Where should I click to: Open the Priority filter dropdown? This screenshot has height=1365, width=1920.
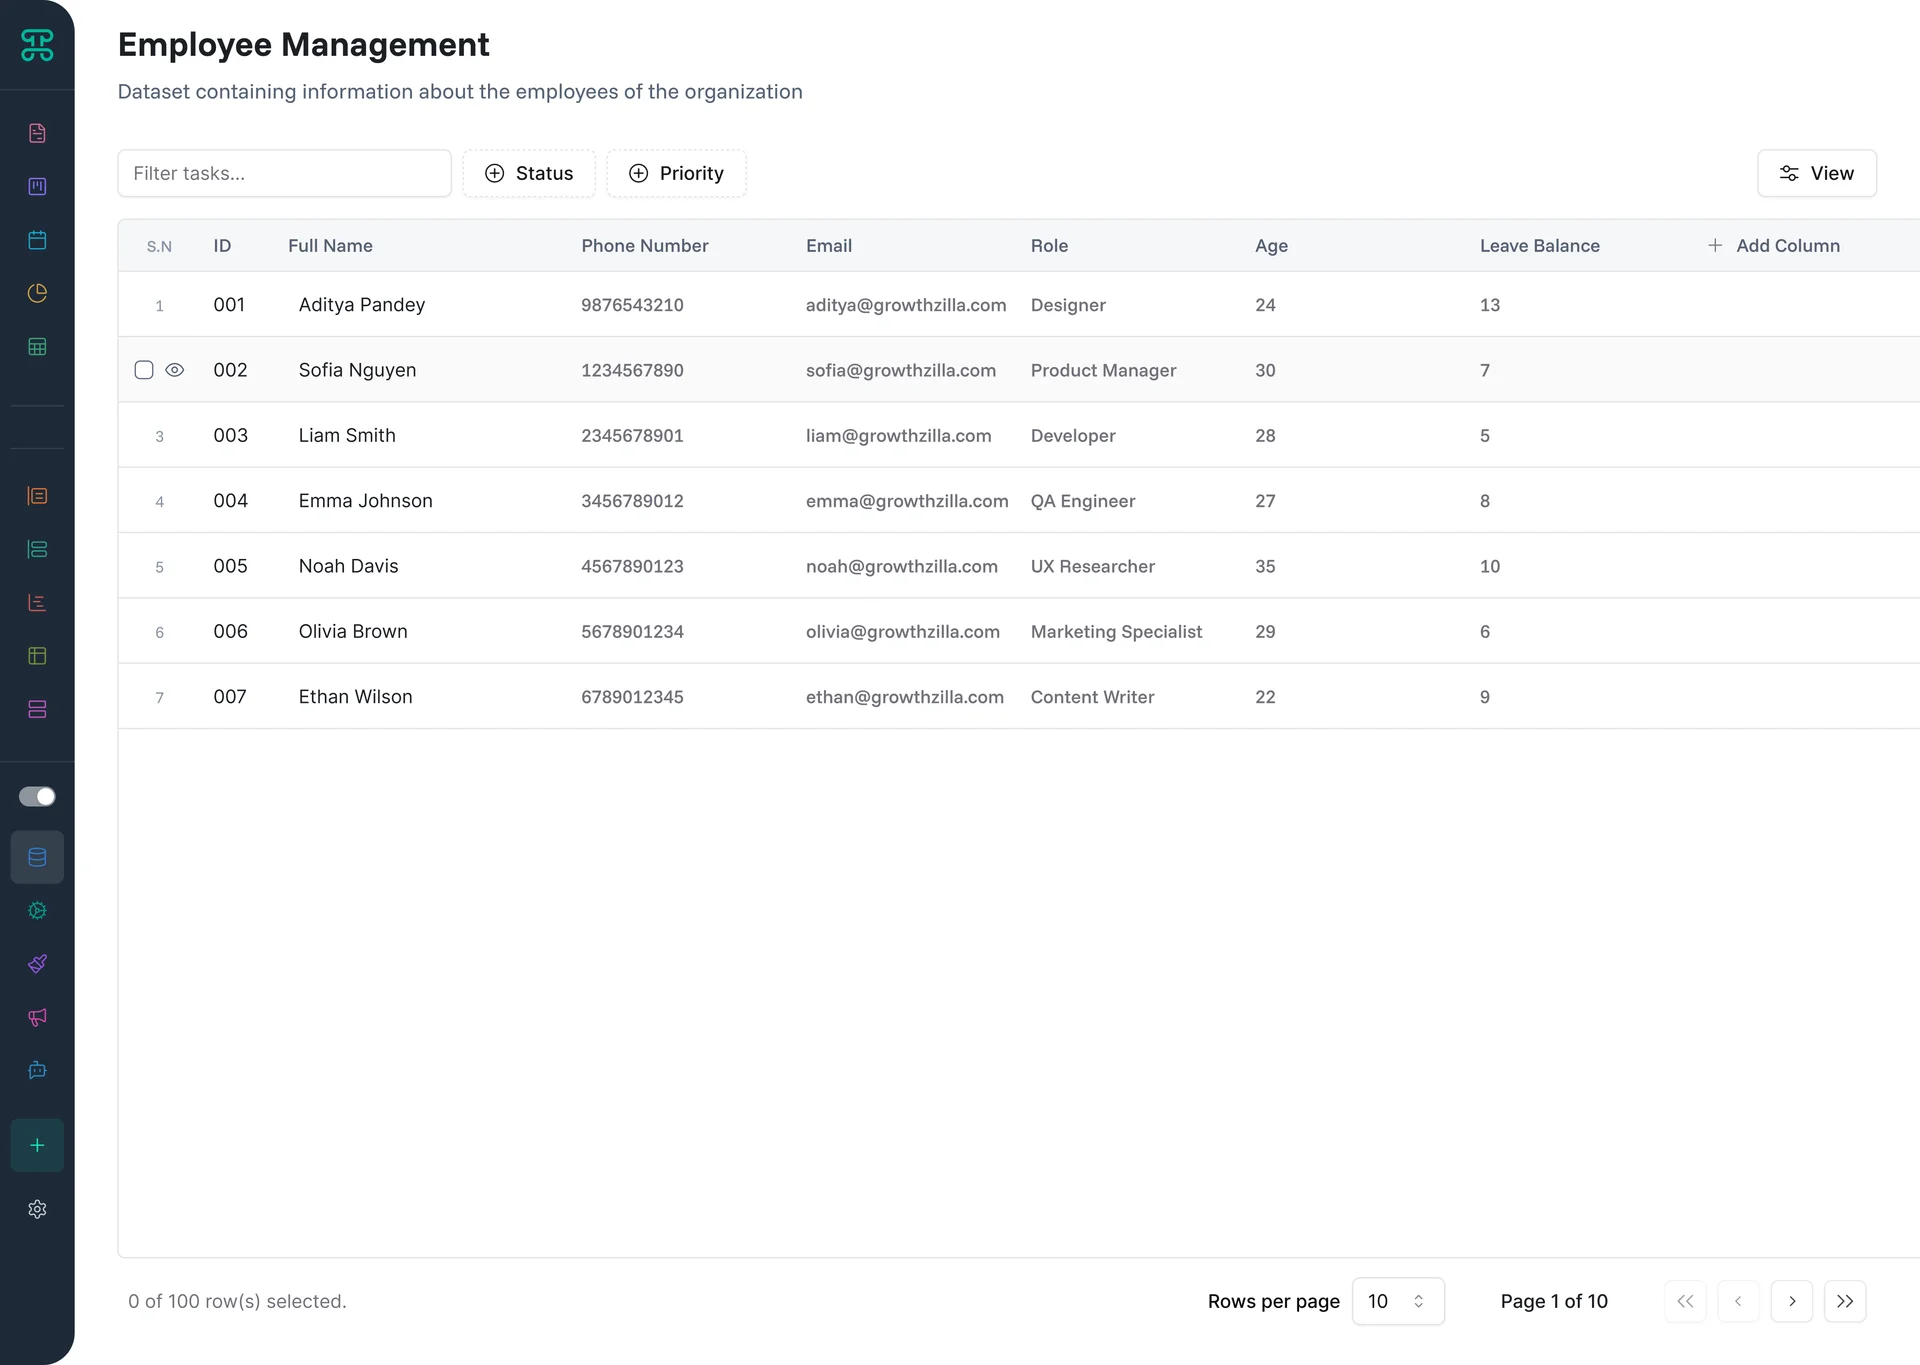676,173
